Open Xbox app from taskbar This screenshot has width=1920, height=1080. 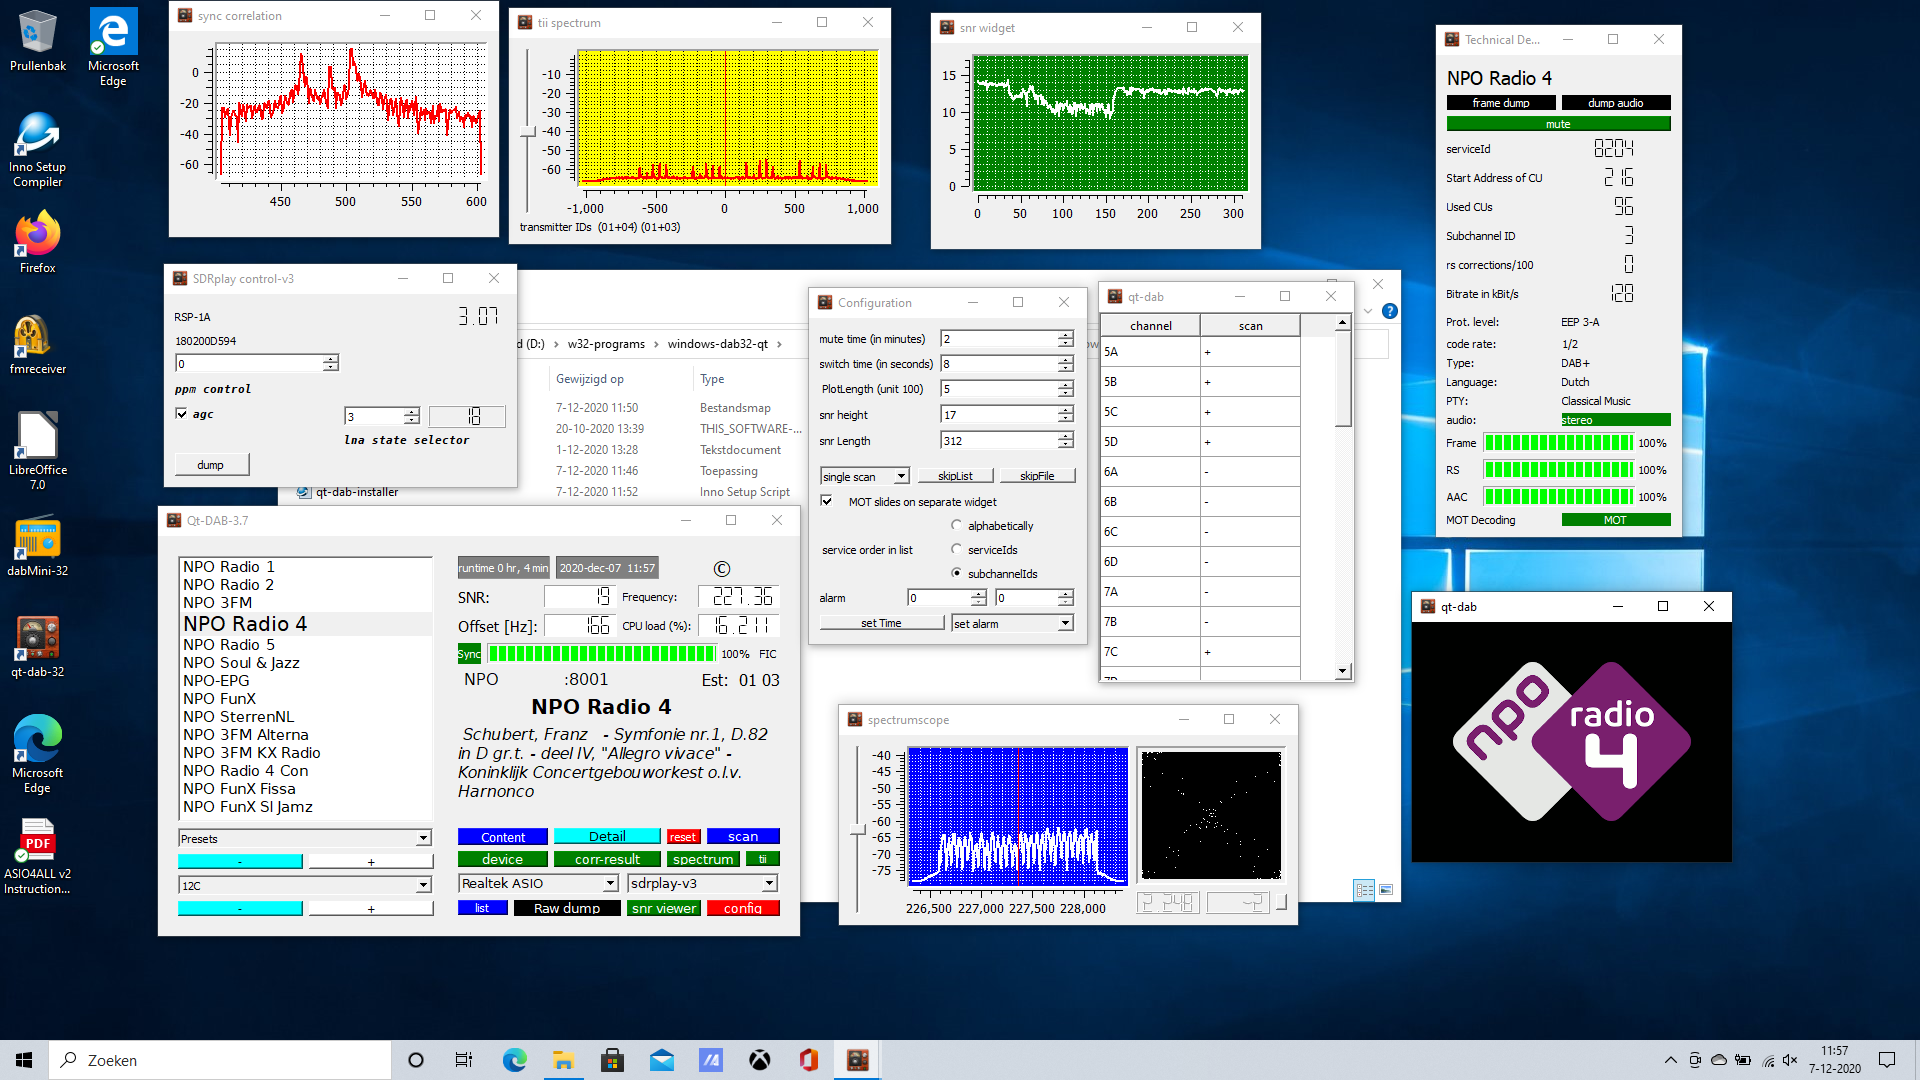[x=760, y=1060]
